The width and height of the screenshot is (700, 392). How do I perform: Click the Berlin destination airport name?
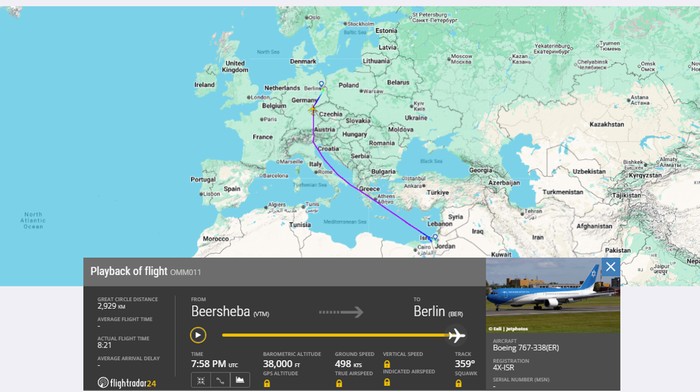(x=429, y=311)
